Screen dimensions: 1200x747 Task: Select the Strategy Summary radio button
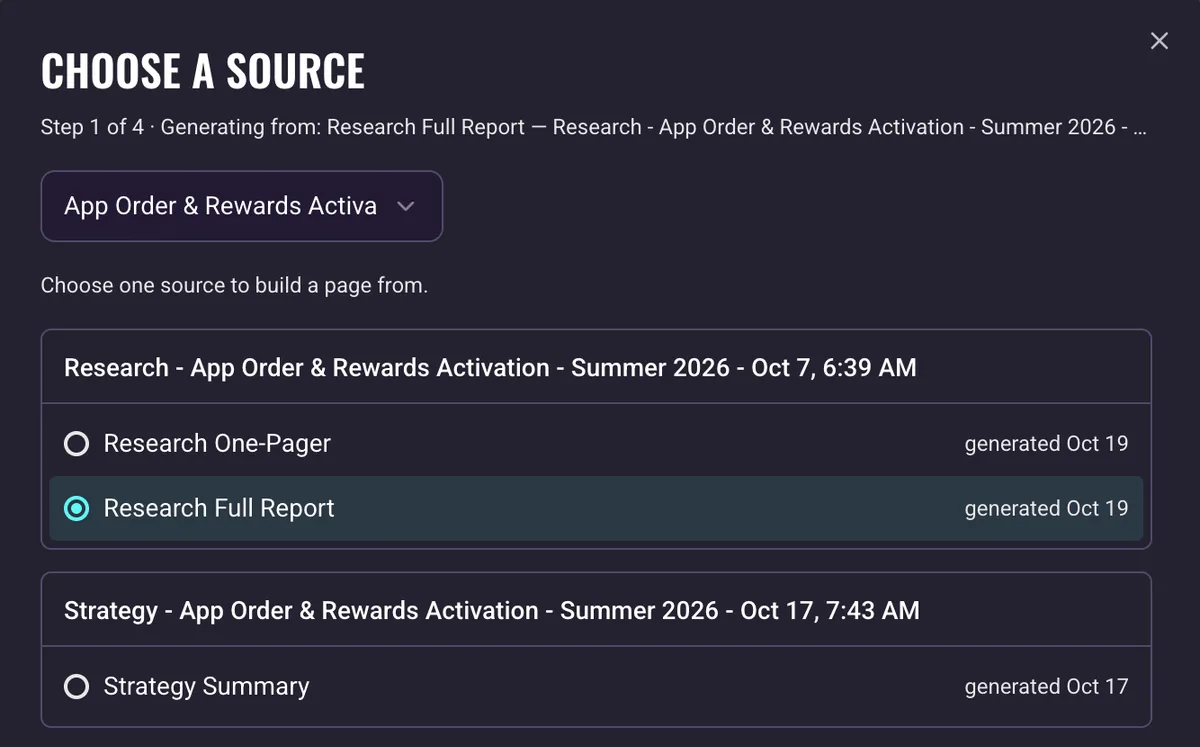[76, 687]
